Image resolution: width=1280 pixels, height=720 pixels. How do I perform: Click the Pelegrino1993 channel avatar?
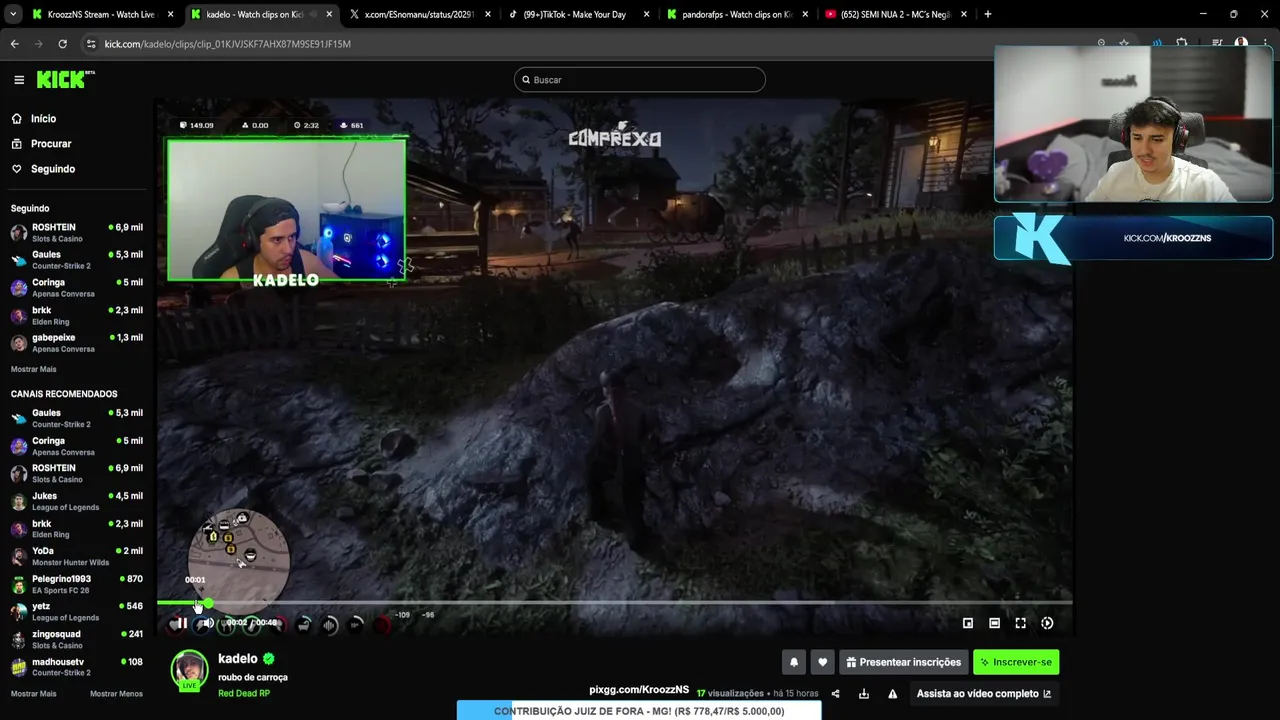tap(19, 584)
